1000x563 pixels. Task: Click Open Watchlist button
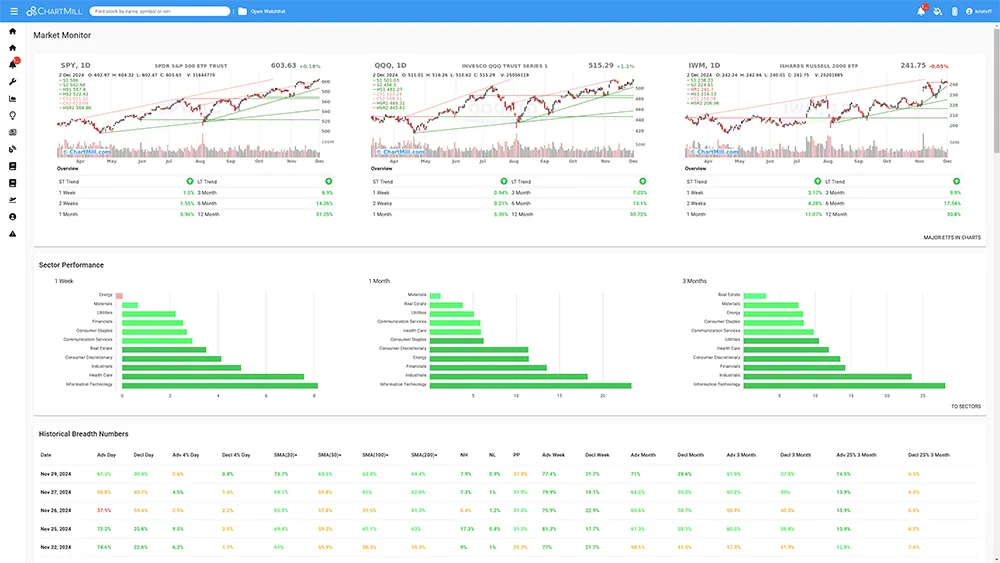tap(268, 11)
